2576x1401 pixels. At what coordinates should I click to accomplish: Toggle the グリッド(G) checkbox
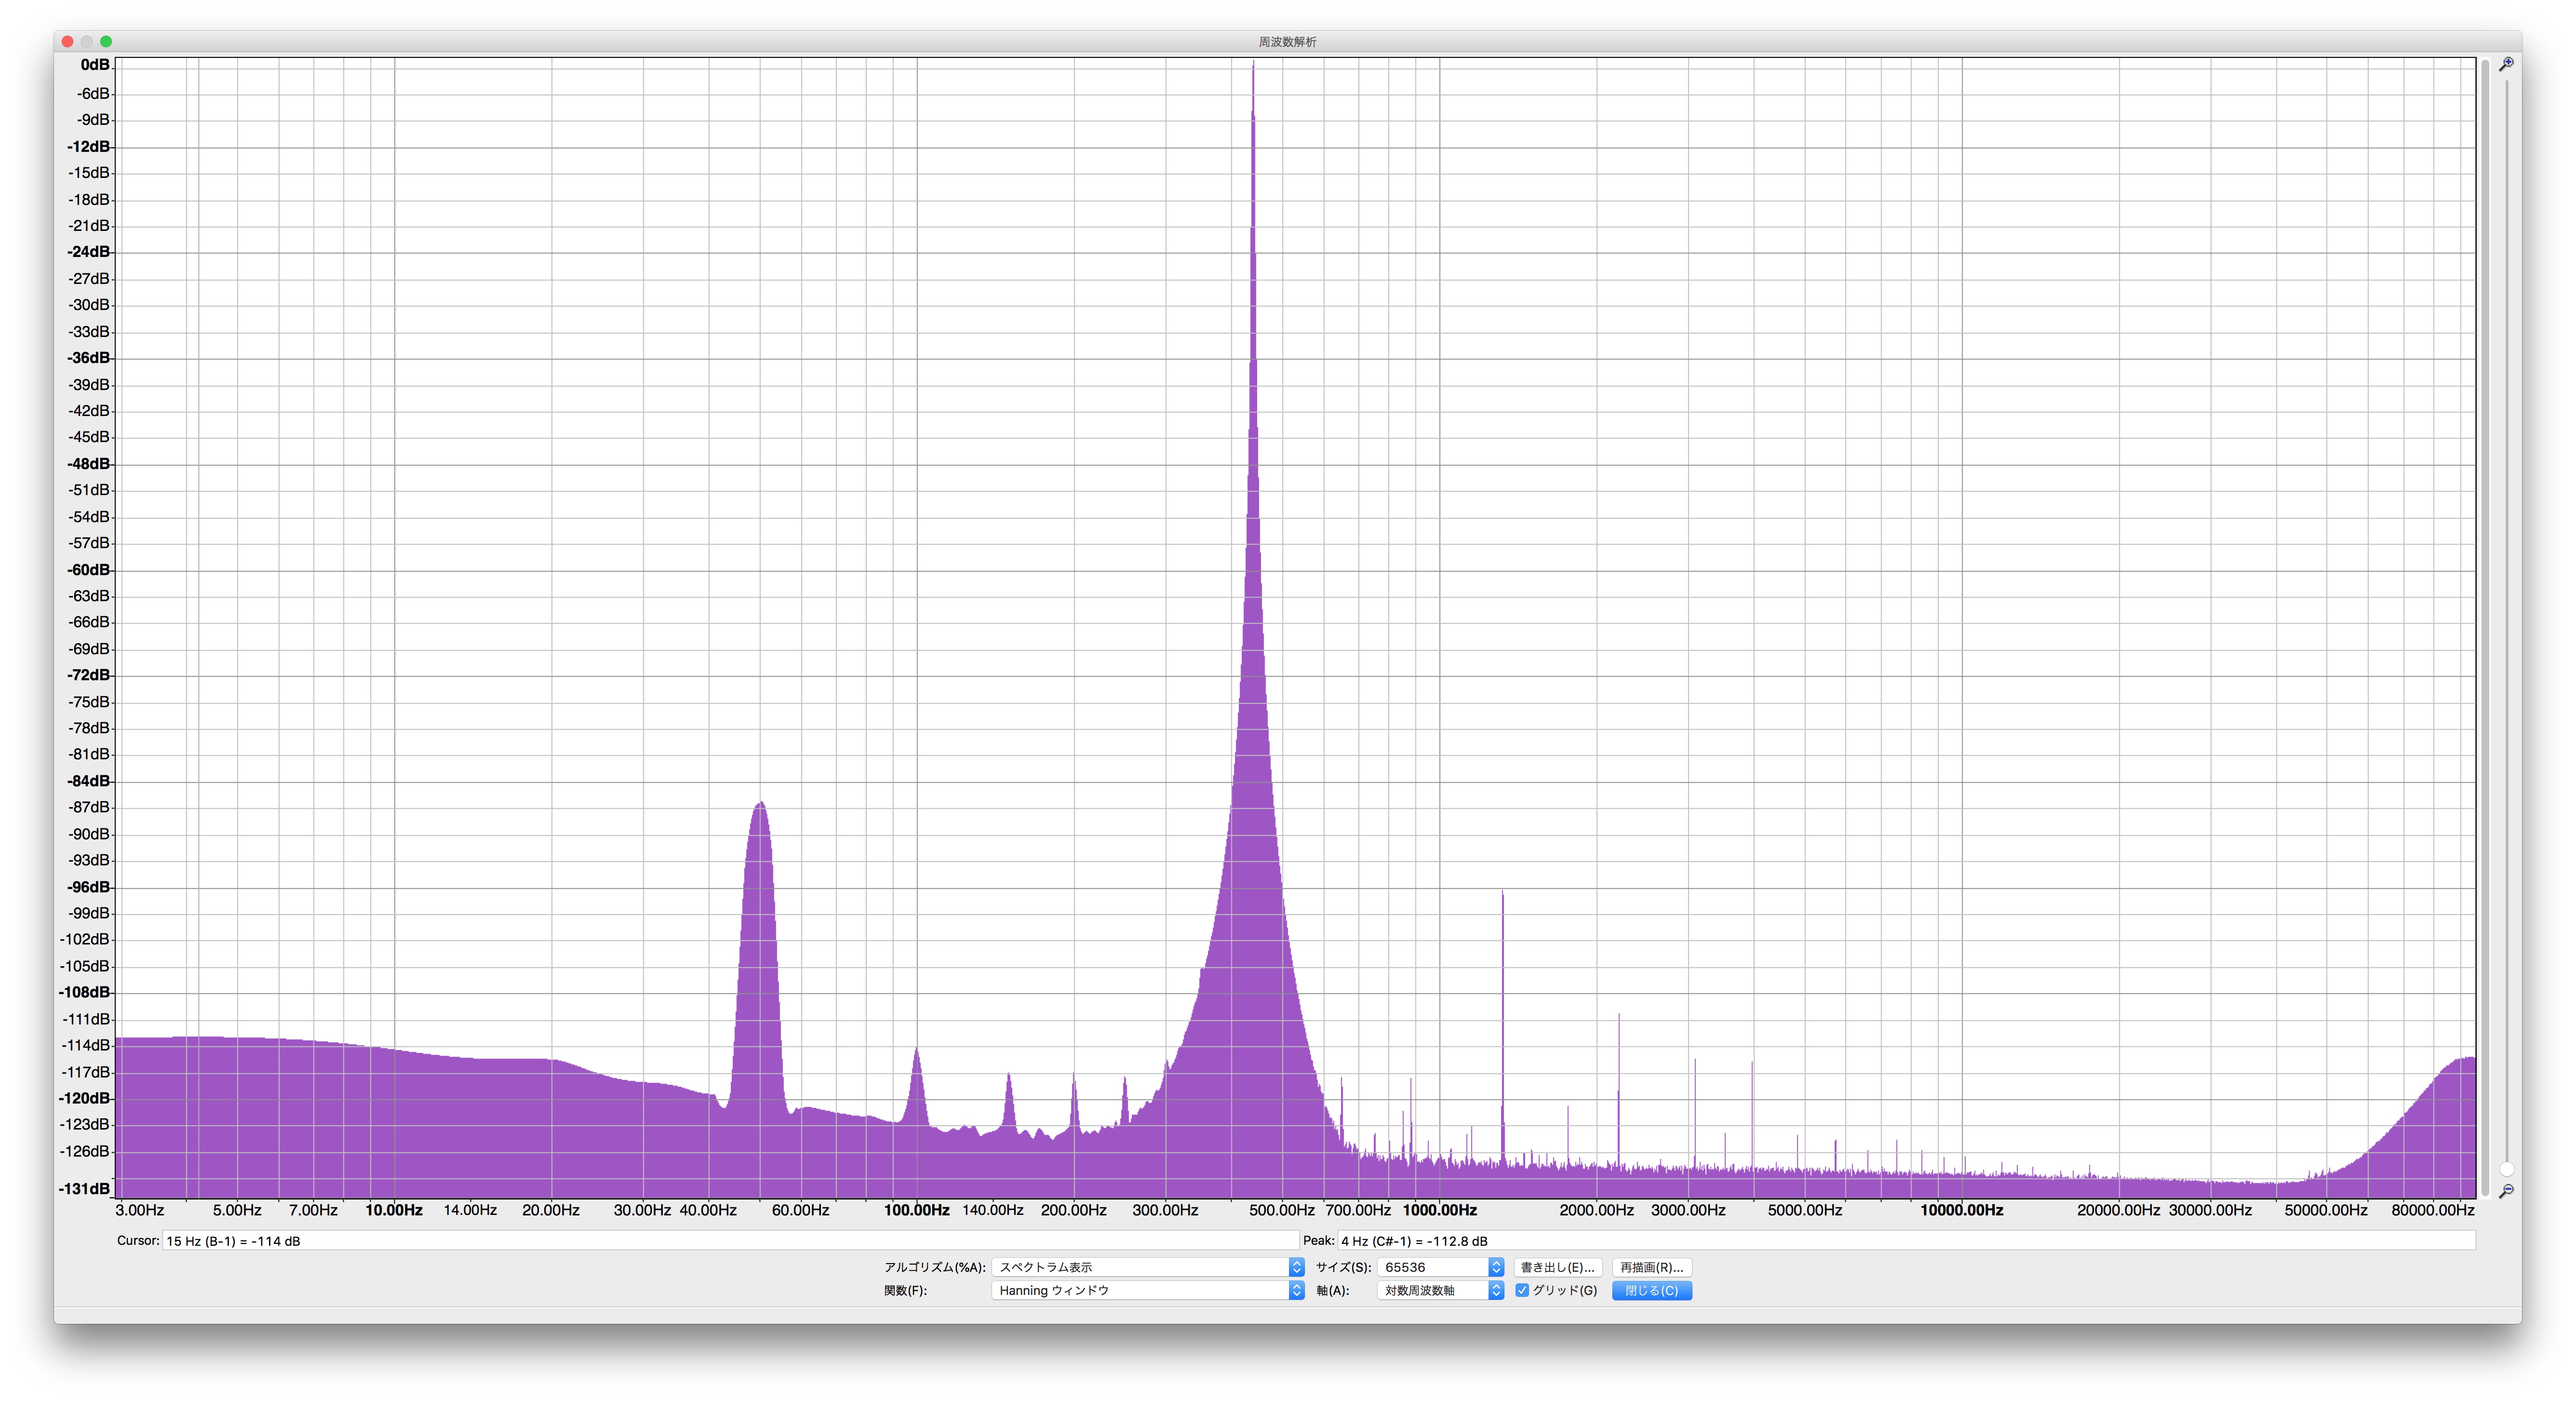(x=1522, y=1291)
